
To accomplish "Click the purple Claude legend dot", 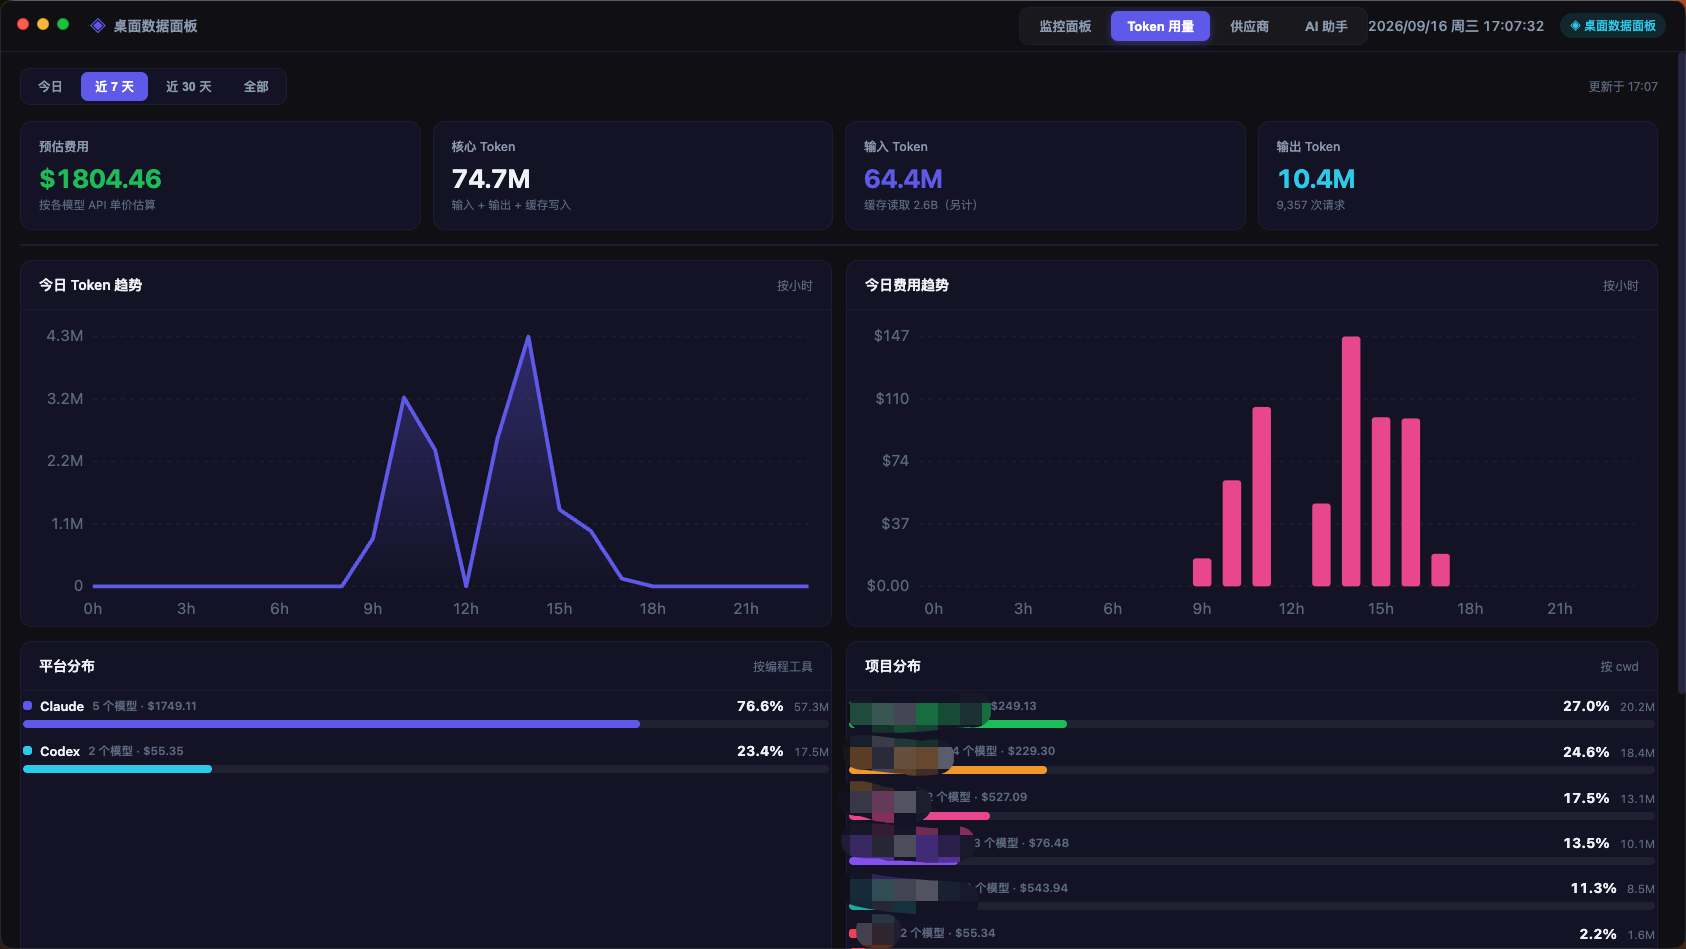I will (28, 706).
